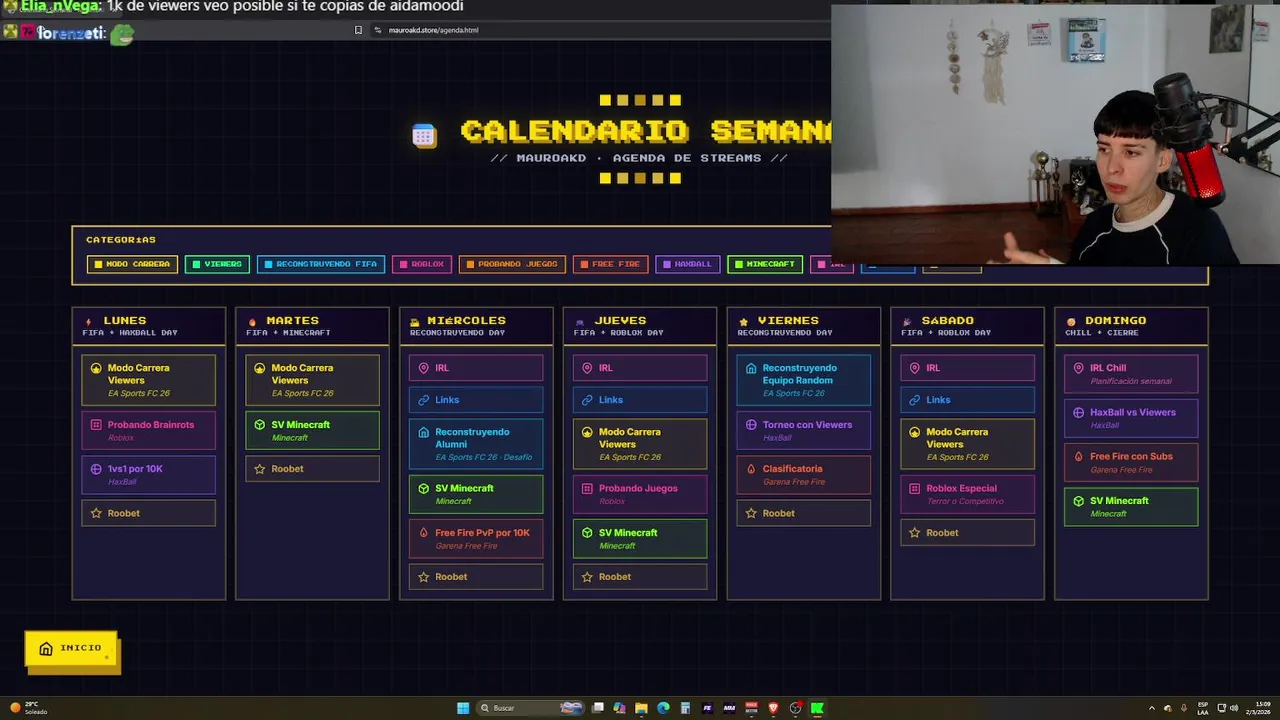Viewport: 1280px width, 720px height.
Task: Click the flame icon on Clasificatoria card
Action: point(751,469)
